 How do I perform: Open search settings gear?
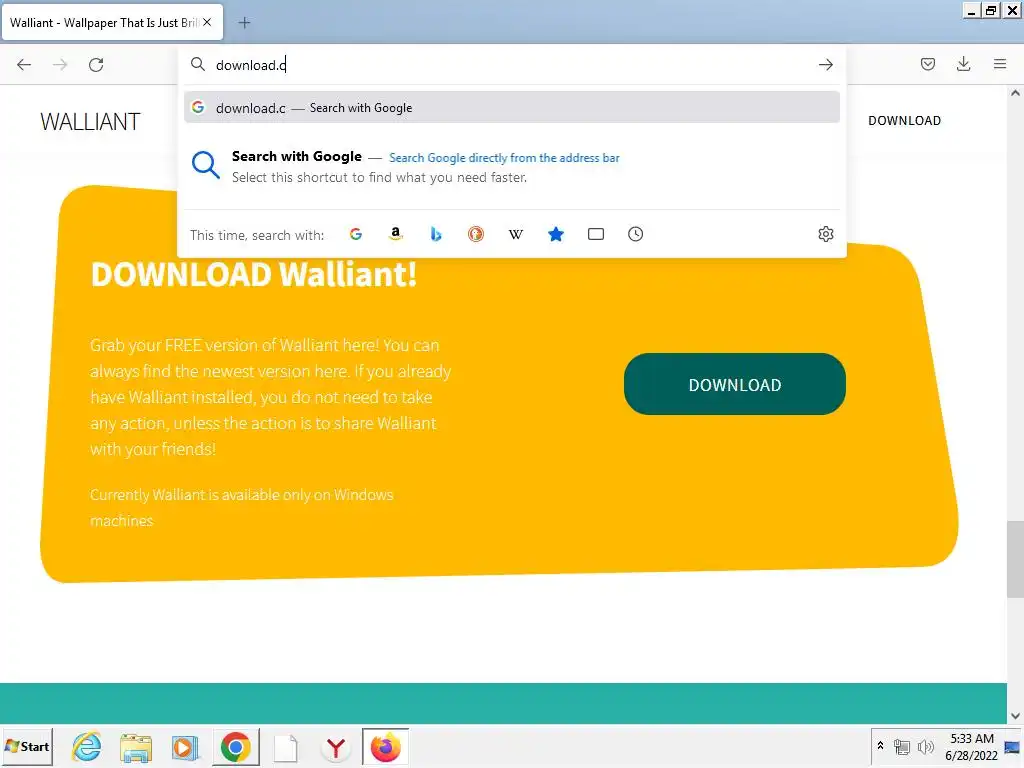[x=825, y=234]
